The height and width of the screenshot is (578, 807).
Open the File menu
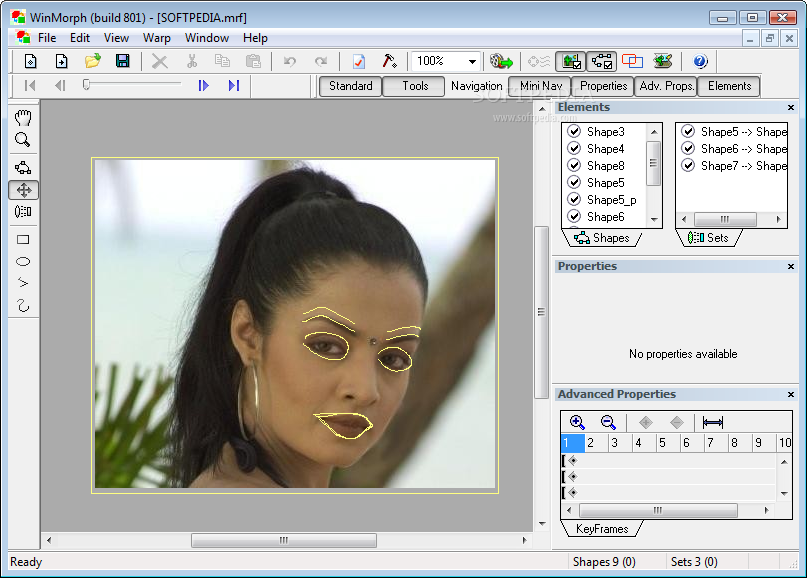click(47, 38)
